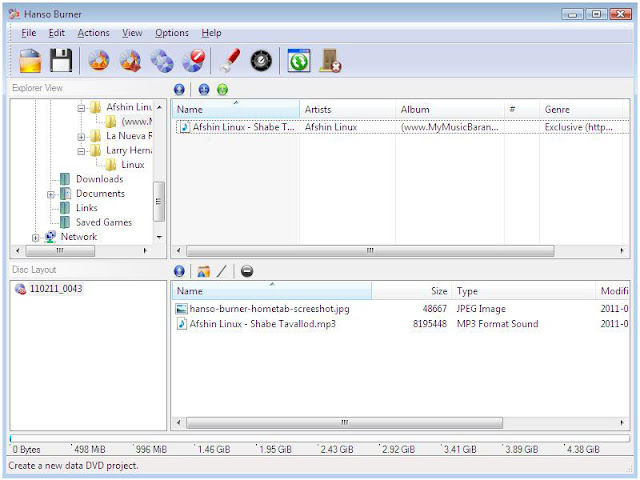Click explorer tree scroll up arrow

tap(159, 107)
